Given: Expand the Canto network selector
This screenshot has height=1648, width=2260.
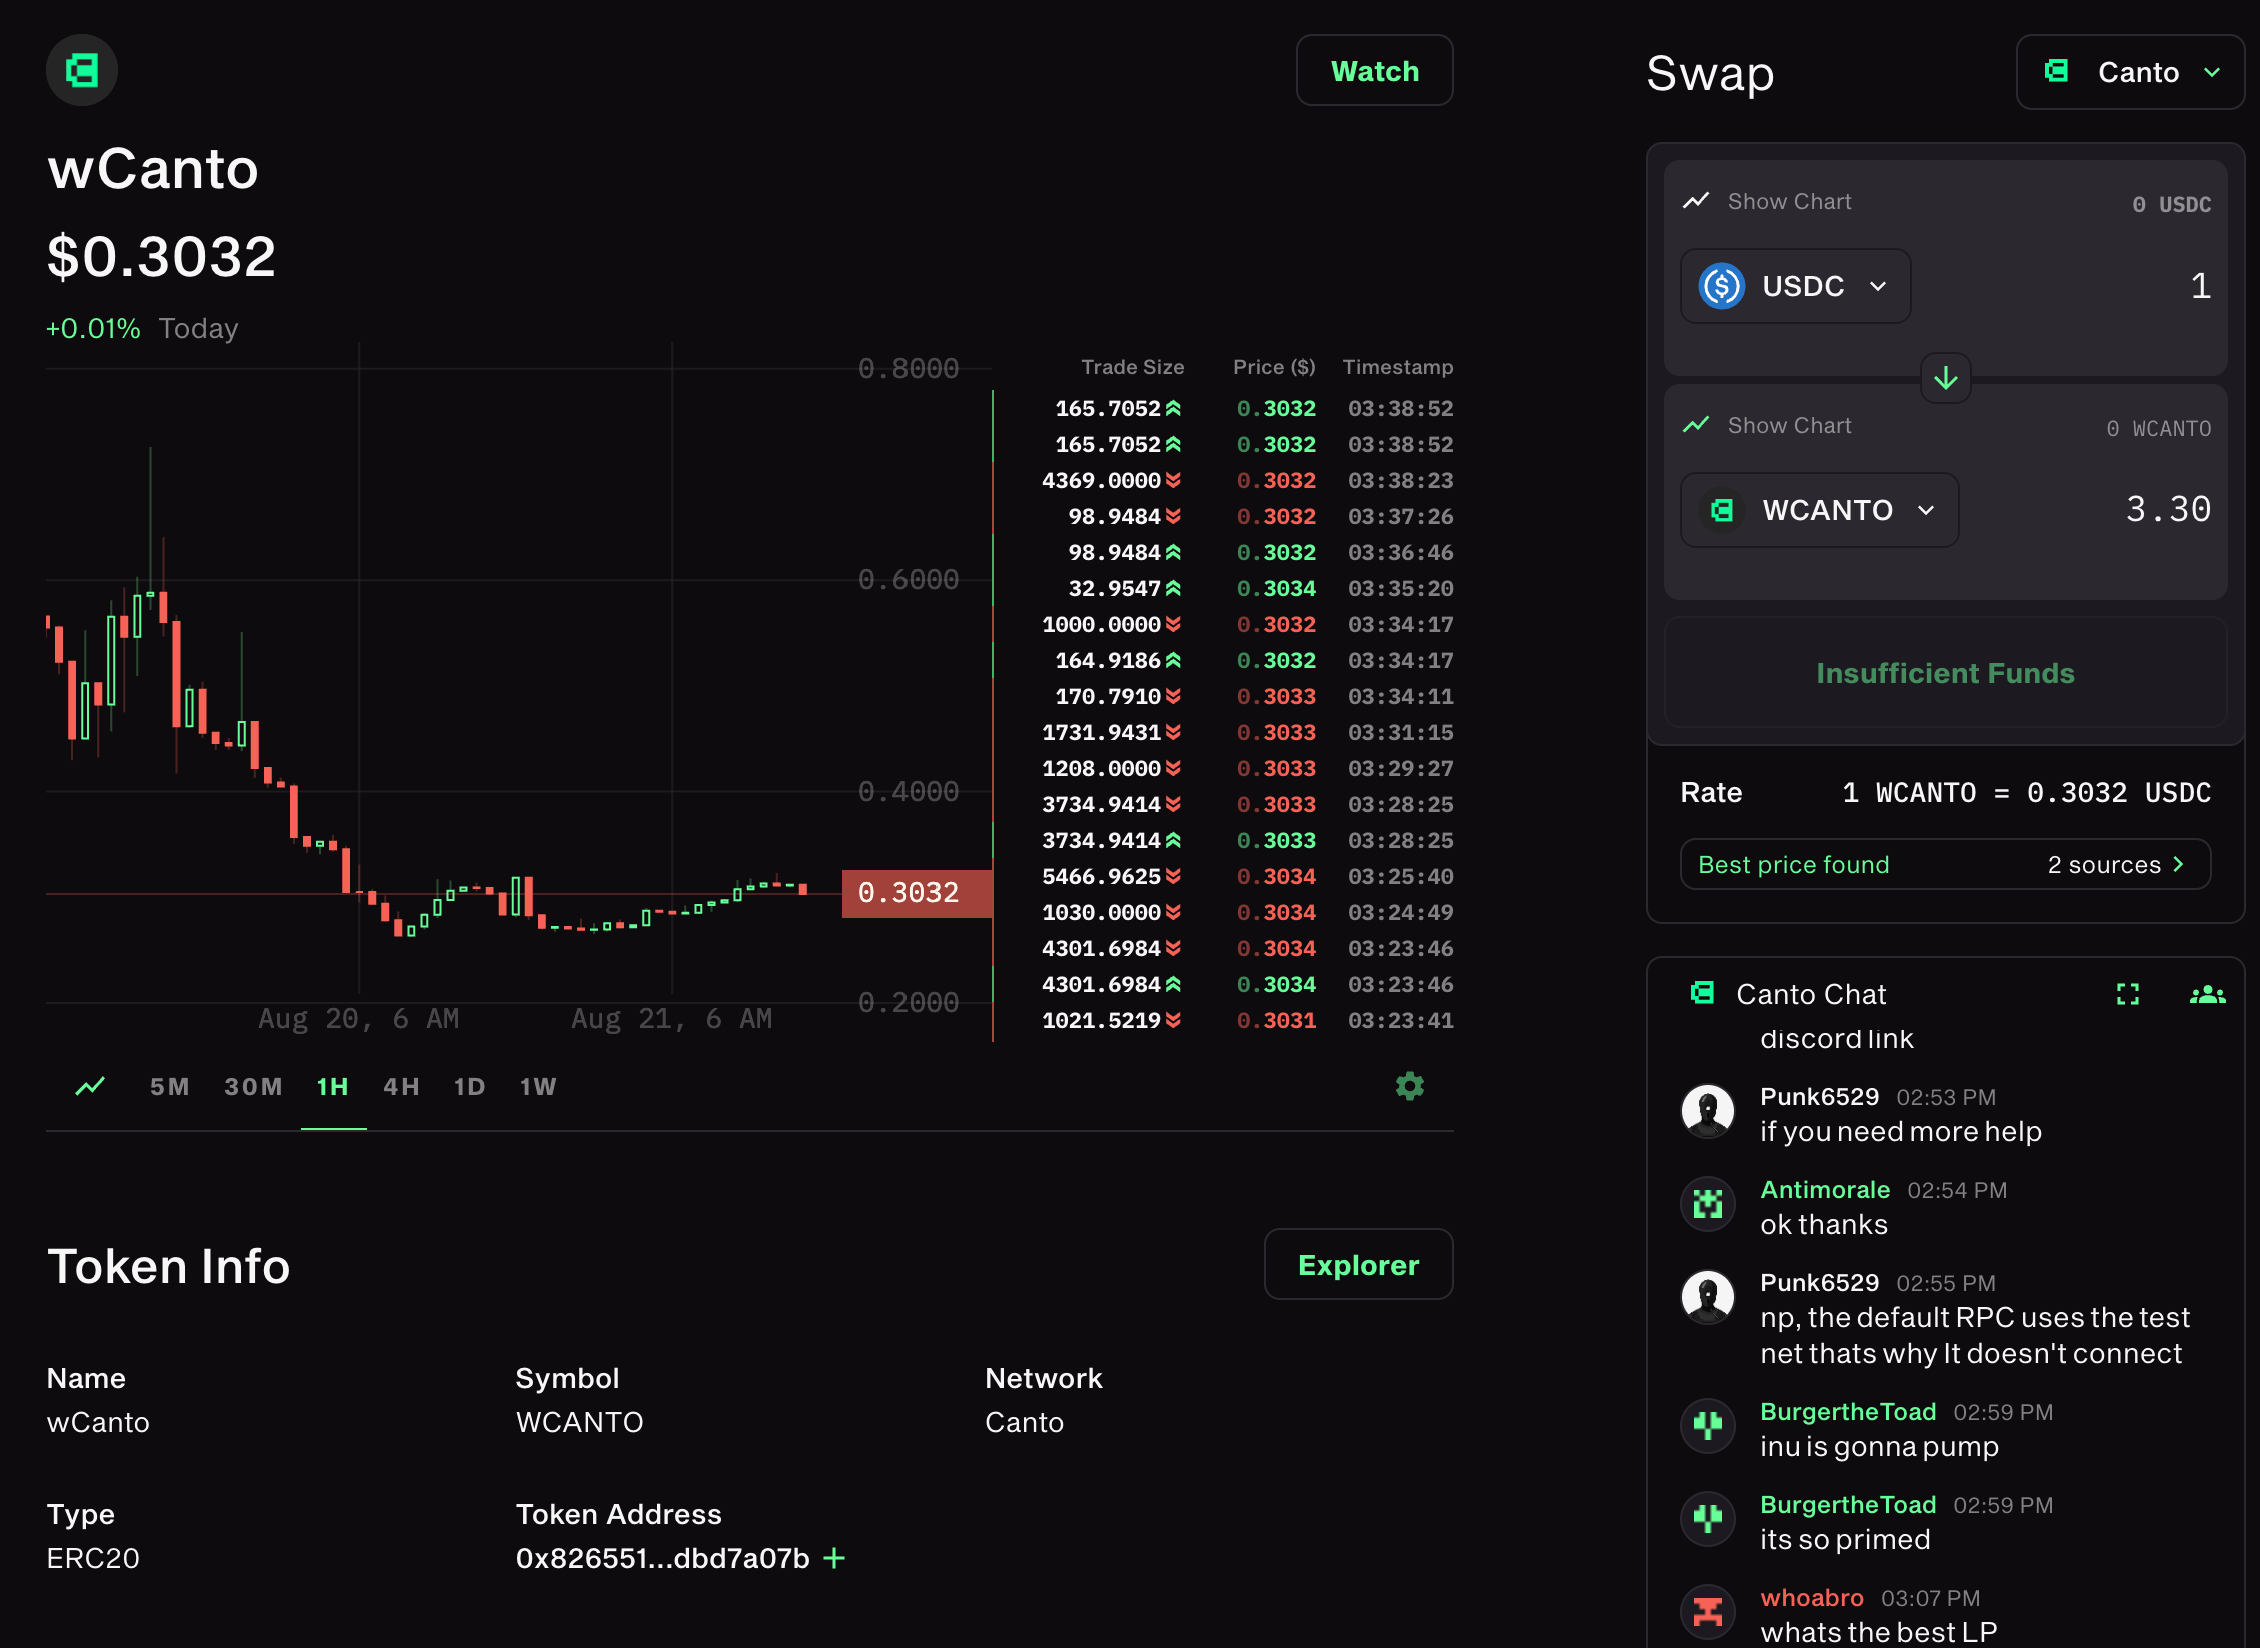Looking at the screenshot, I should (2130, 72).
